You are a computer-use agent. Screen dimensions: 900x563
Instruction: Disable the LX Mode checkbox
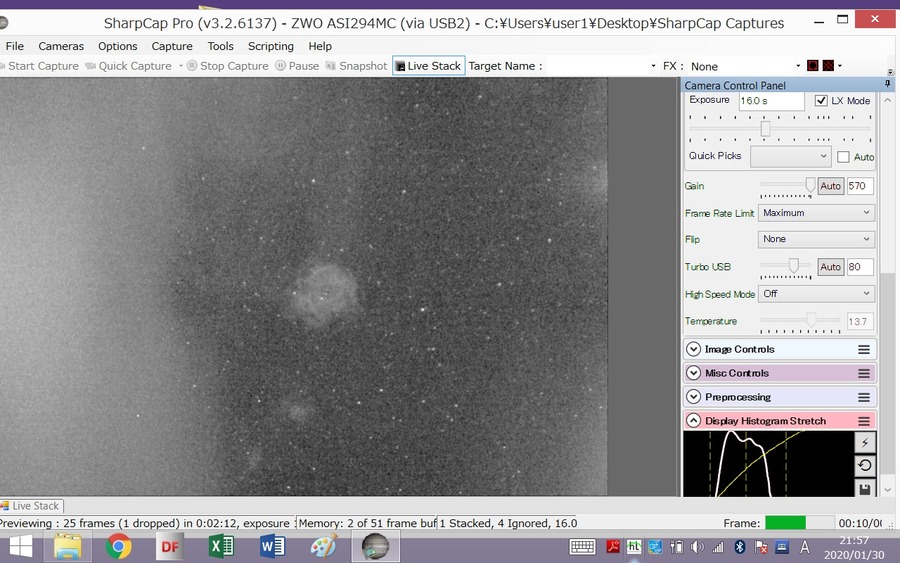pyautogui.click(x=821, y=100)
